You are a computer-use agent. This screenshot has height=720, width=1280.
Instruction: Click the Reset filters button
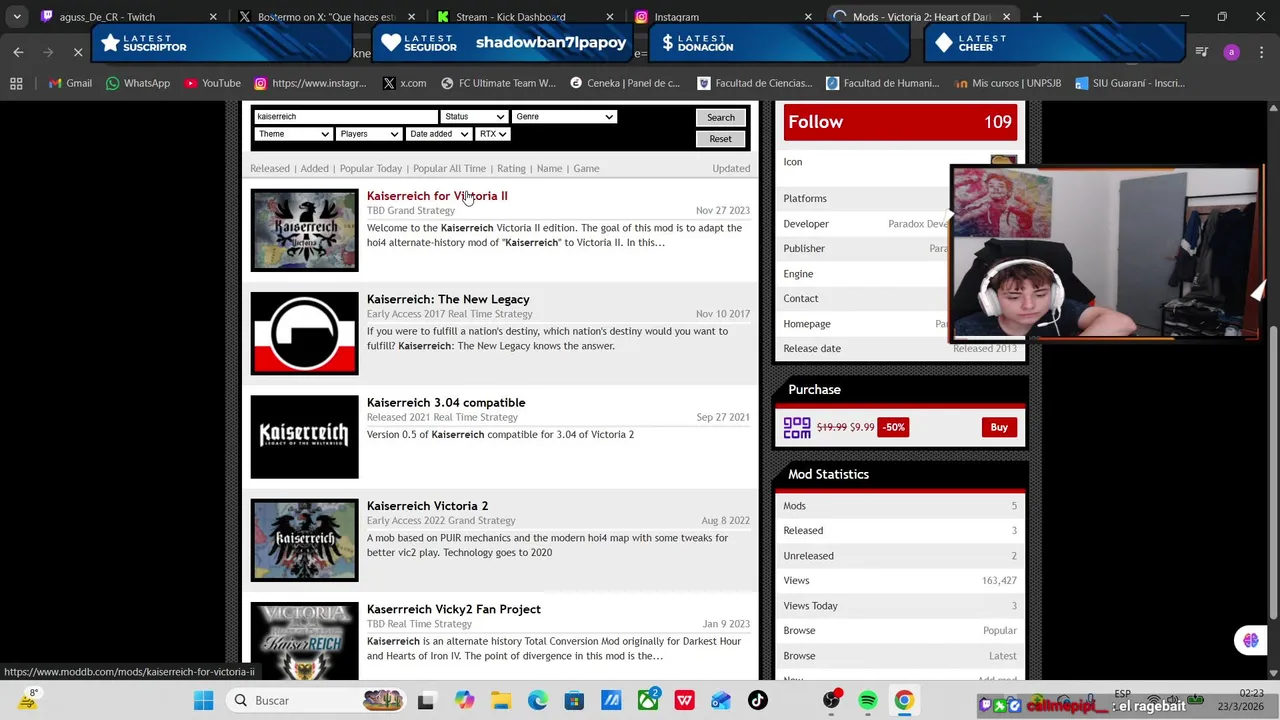pos(721,139)
